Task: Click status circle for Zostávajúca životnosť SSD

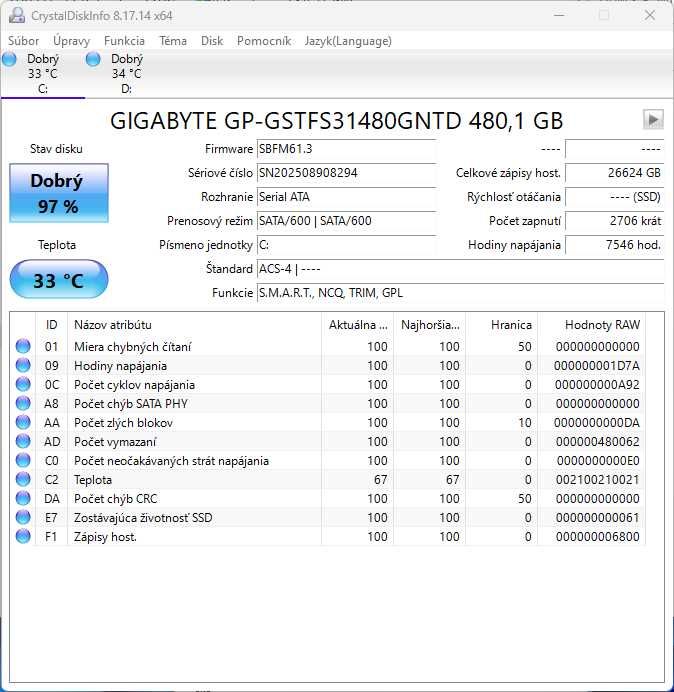Action: tap(23, 517)
